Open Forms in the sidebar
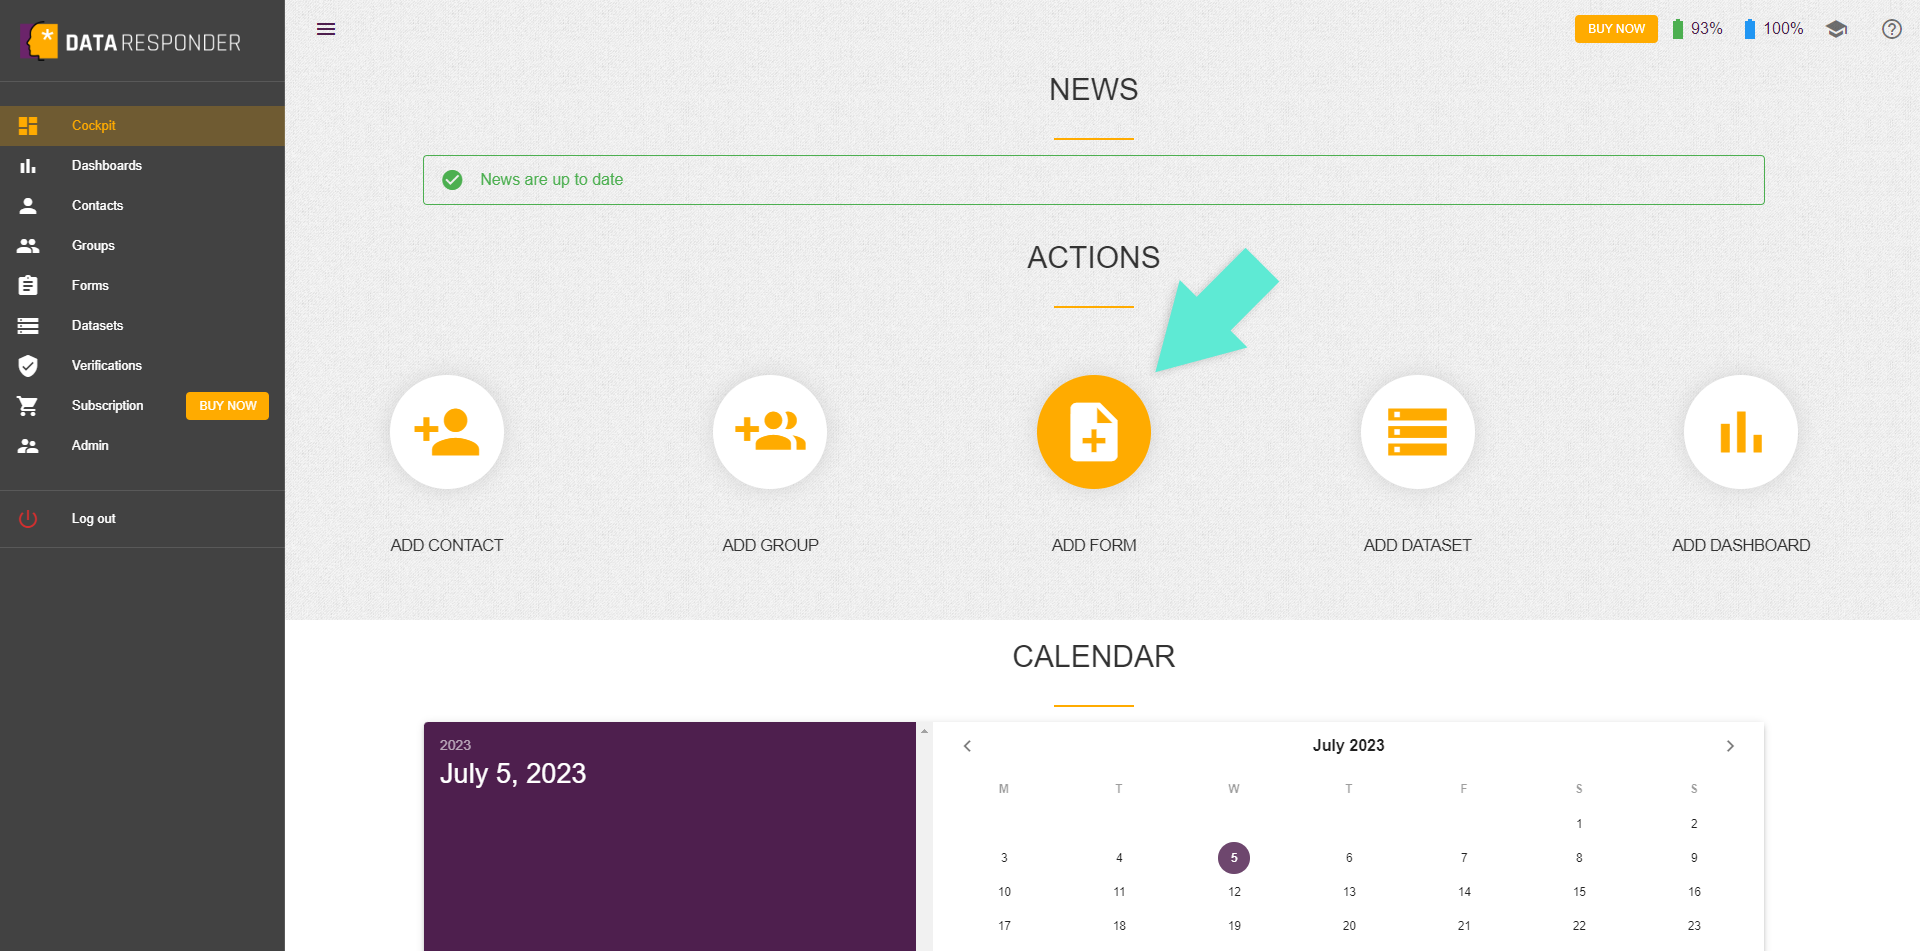This screenshot has width=1920, height=951. 142,286
